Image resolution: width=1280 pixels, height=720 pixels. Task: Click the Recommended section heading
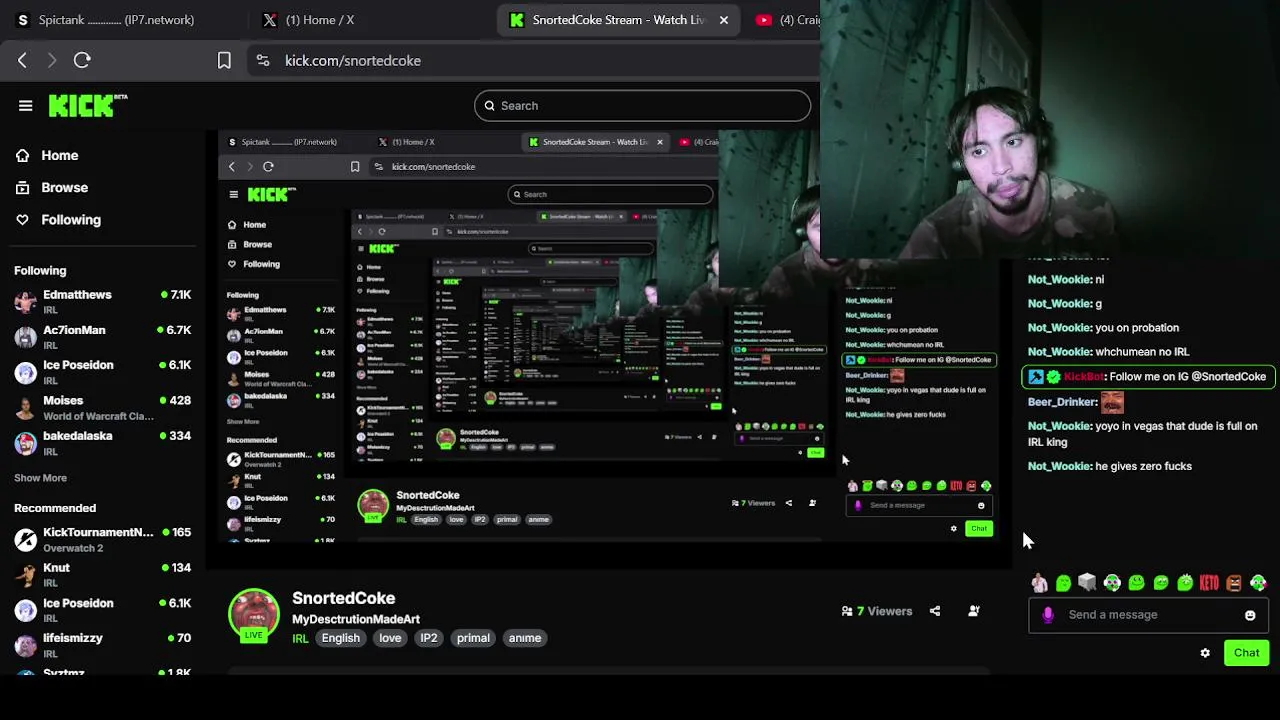(x=55, y=508)
